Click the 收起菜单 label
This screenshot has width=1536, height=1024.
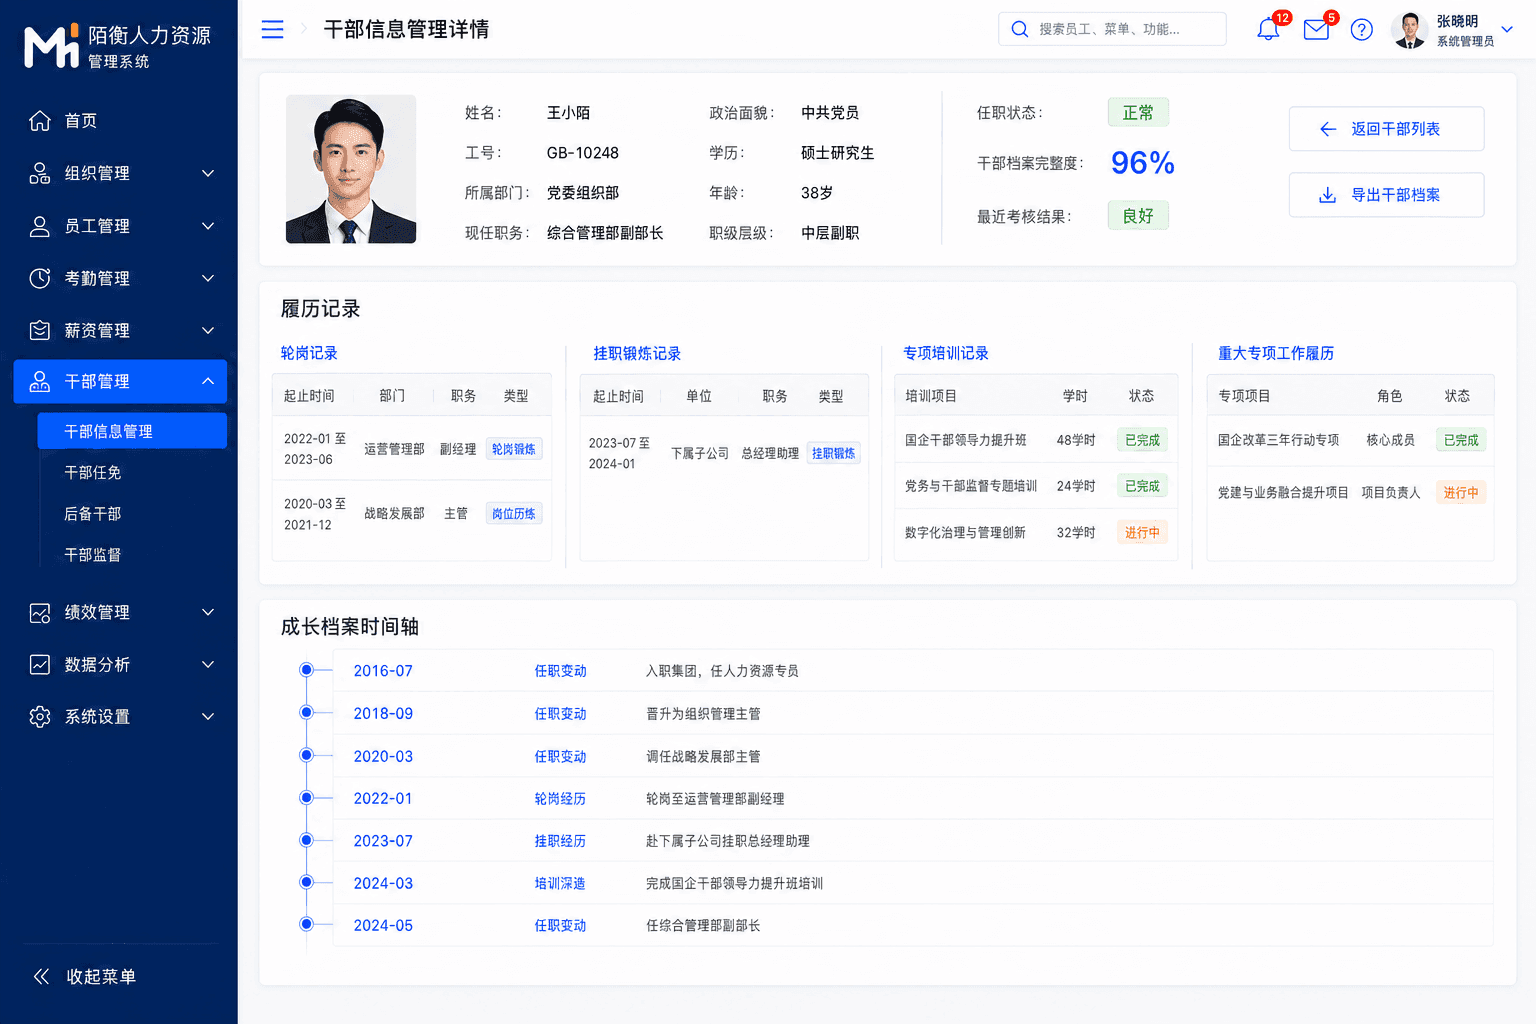coord(101,976)
